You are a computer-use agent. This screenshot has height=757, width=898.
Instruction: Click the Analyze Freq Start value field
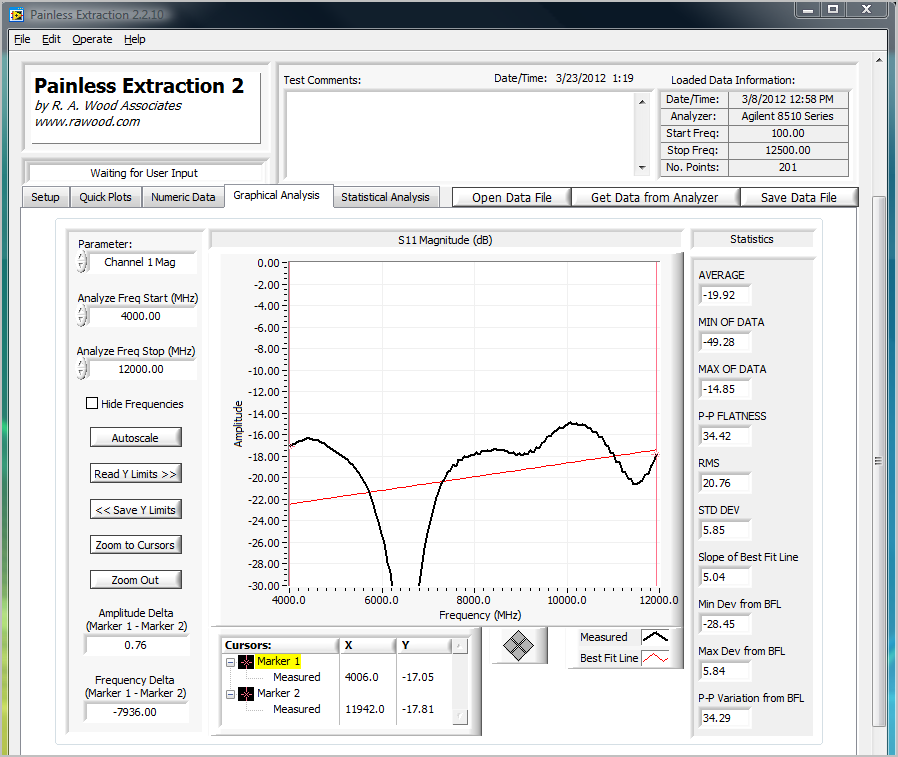point(141,316)
